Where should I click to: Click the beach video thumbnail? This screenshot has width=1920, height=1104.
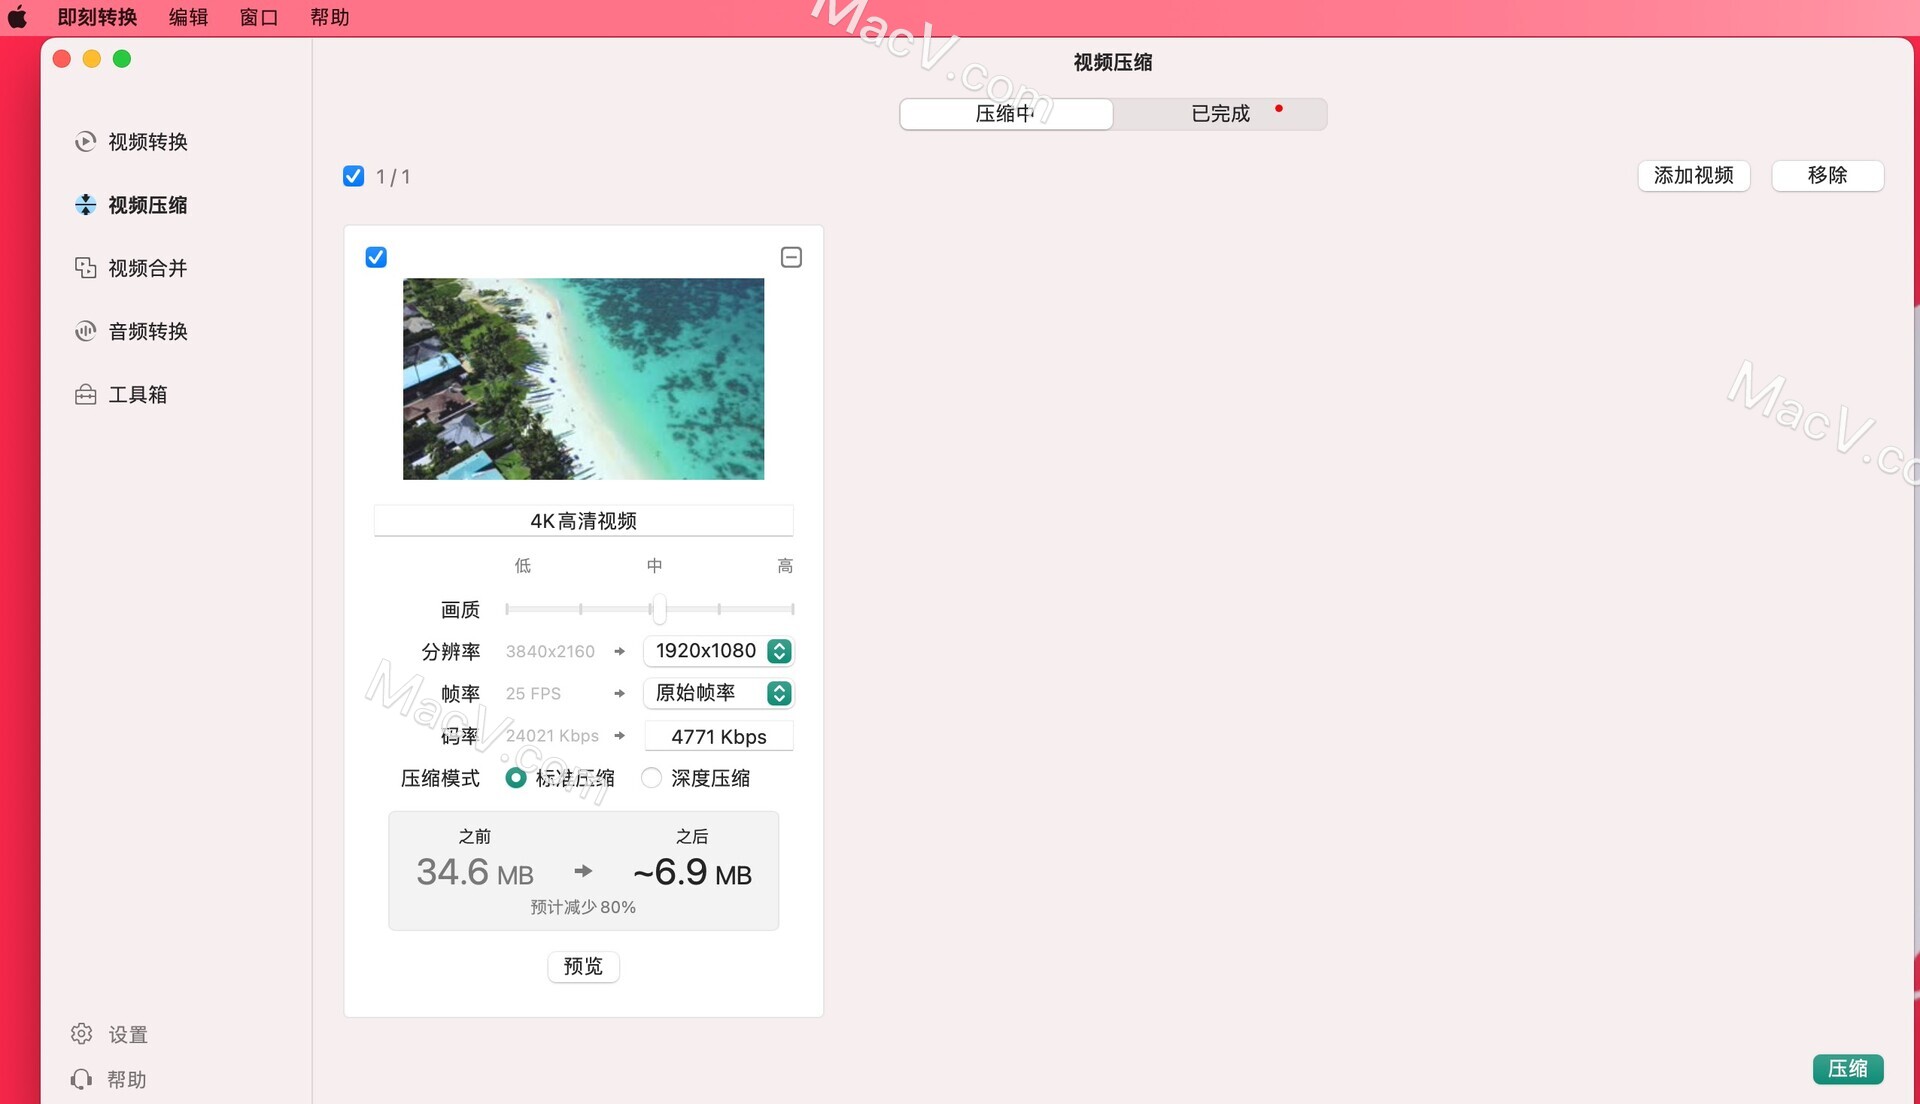click(583, 379)
